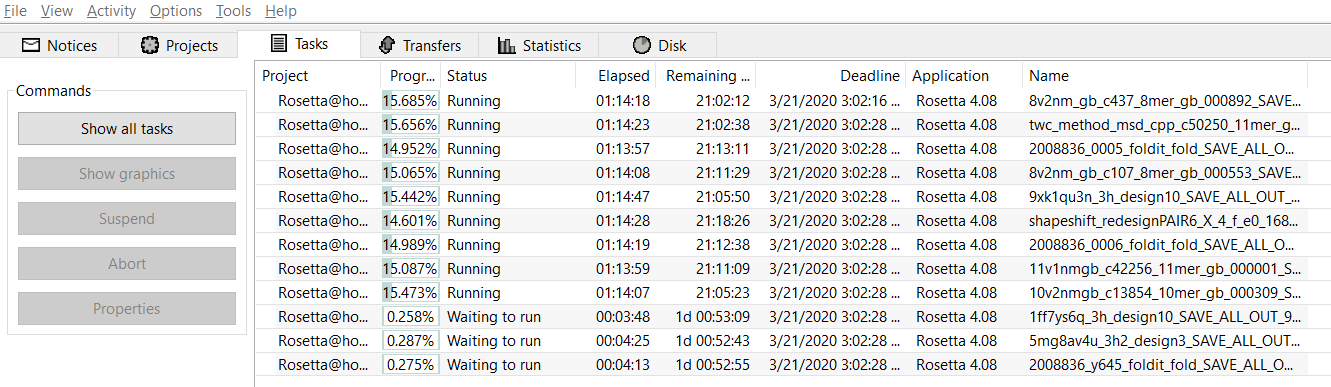Click the envelope icon on Notices tab
The height and width of the screenshot is (387, 1331).
point(31,45)
